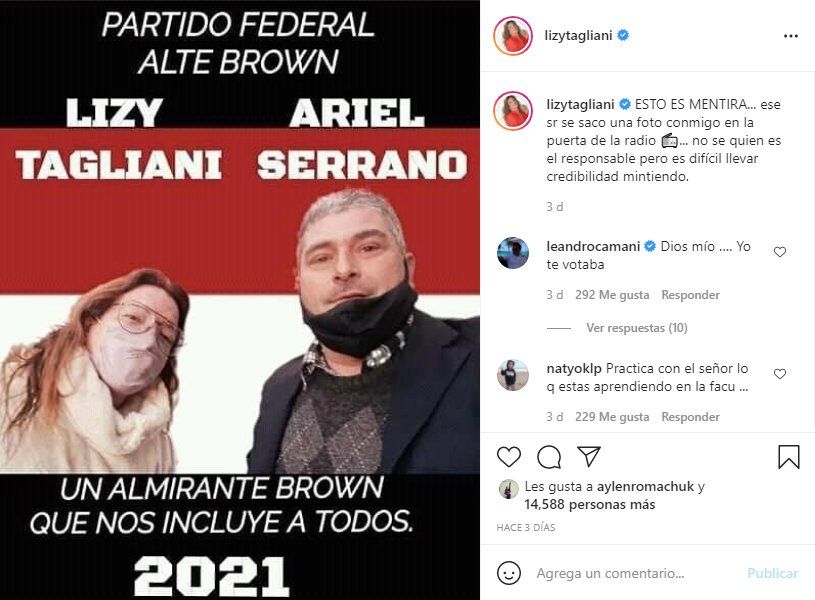Open natyoklp's profile avatar
Viewport: 815px width, 600px height.
[x=513, y=375]
